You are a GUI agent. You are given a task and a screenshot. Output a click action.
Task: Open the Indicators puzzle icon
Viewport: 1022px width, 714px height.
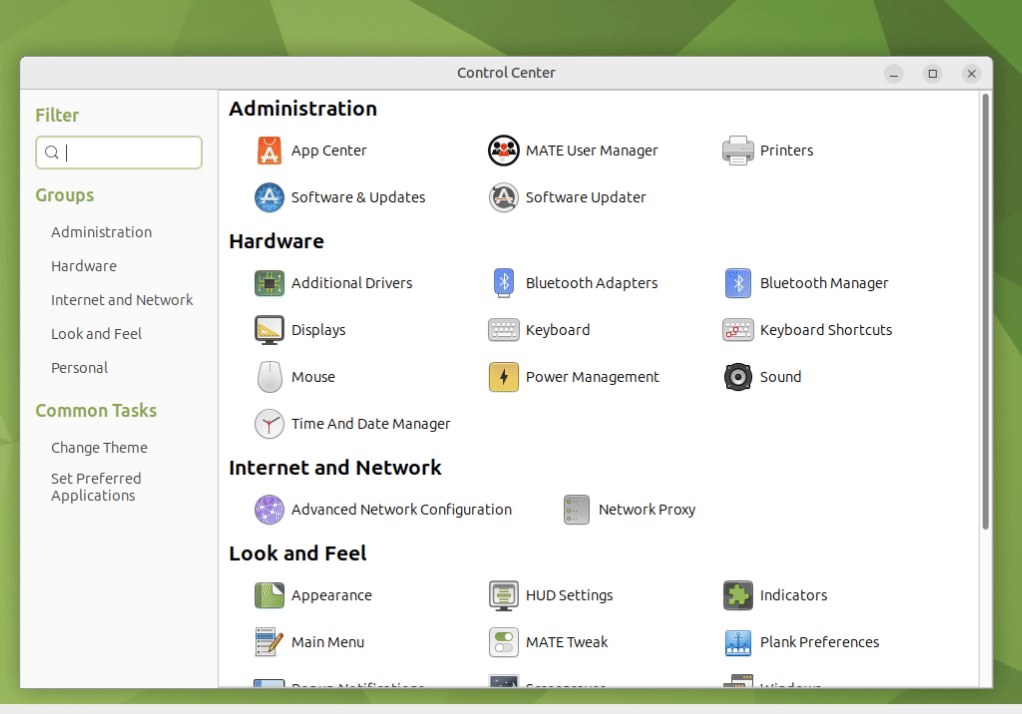coord(738,595)
